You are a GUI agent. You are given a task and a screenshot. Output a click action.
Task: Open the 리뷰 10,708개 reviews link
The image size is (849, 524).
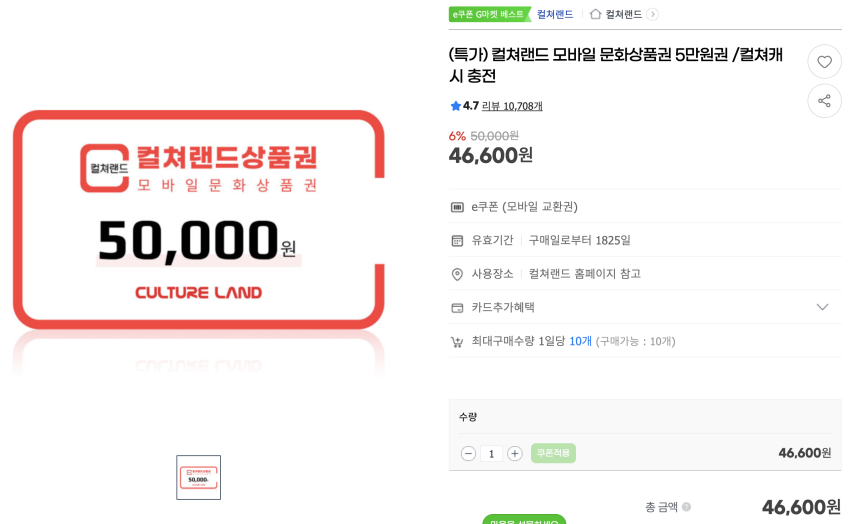512,106
